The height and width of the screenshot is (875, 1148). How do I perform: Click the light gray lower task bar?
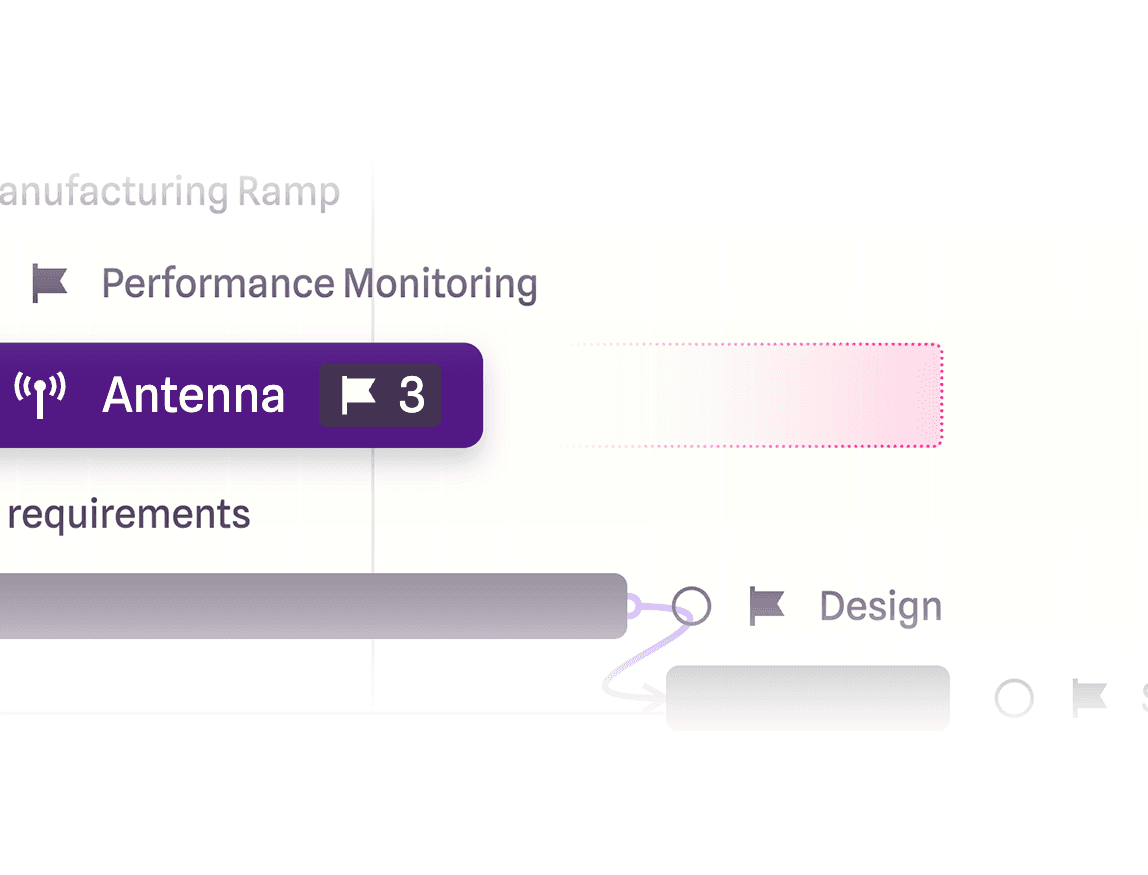pos(807,698)
